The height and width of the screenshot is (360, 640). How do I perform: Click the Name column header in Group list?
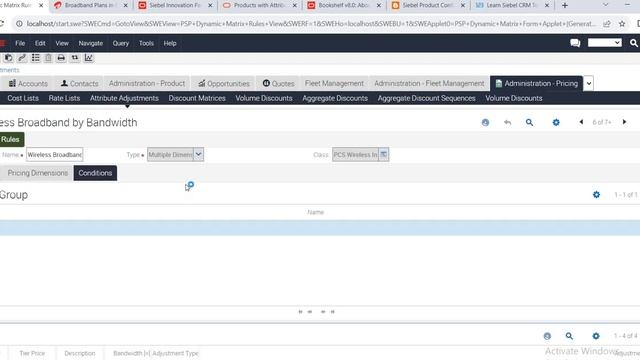click(x=315, y=212)
